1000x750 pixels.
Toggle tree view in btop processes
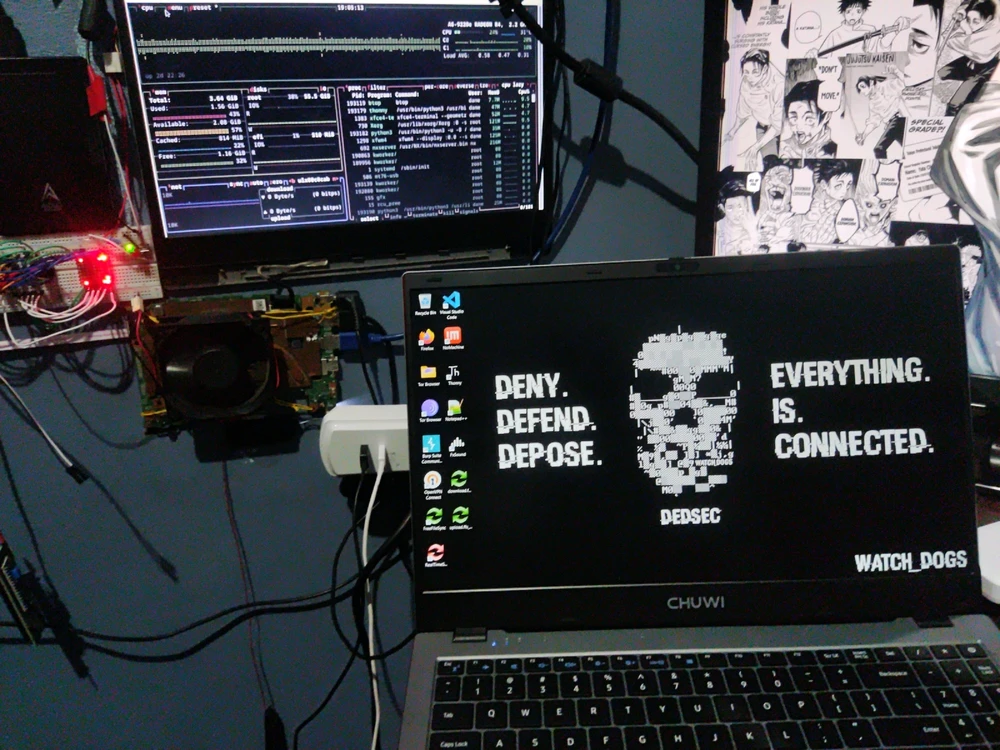tap(486, 85)
